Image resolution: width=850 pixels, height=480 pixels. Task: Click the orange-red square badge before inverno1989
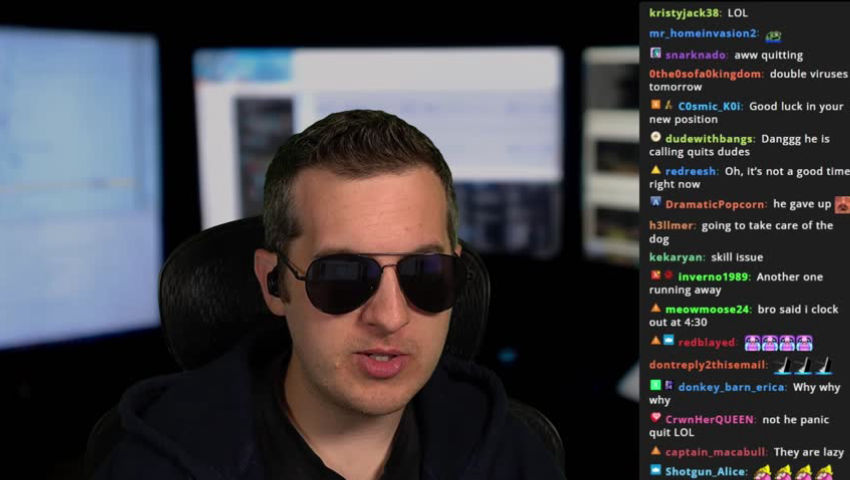point(655,275)
